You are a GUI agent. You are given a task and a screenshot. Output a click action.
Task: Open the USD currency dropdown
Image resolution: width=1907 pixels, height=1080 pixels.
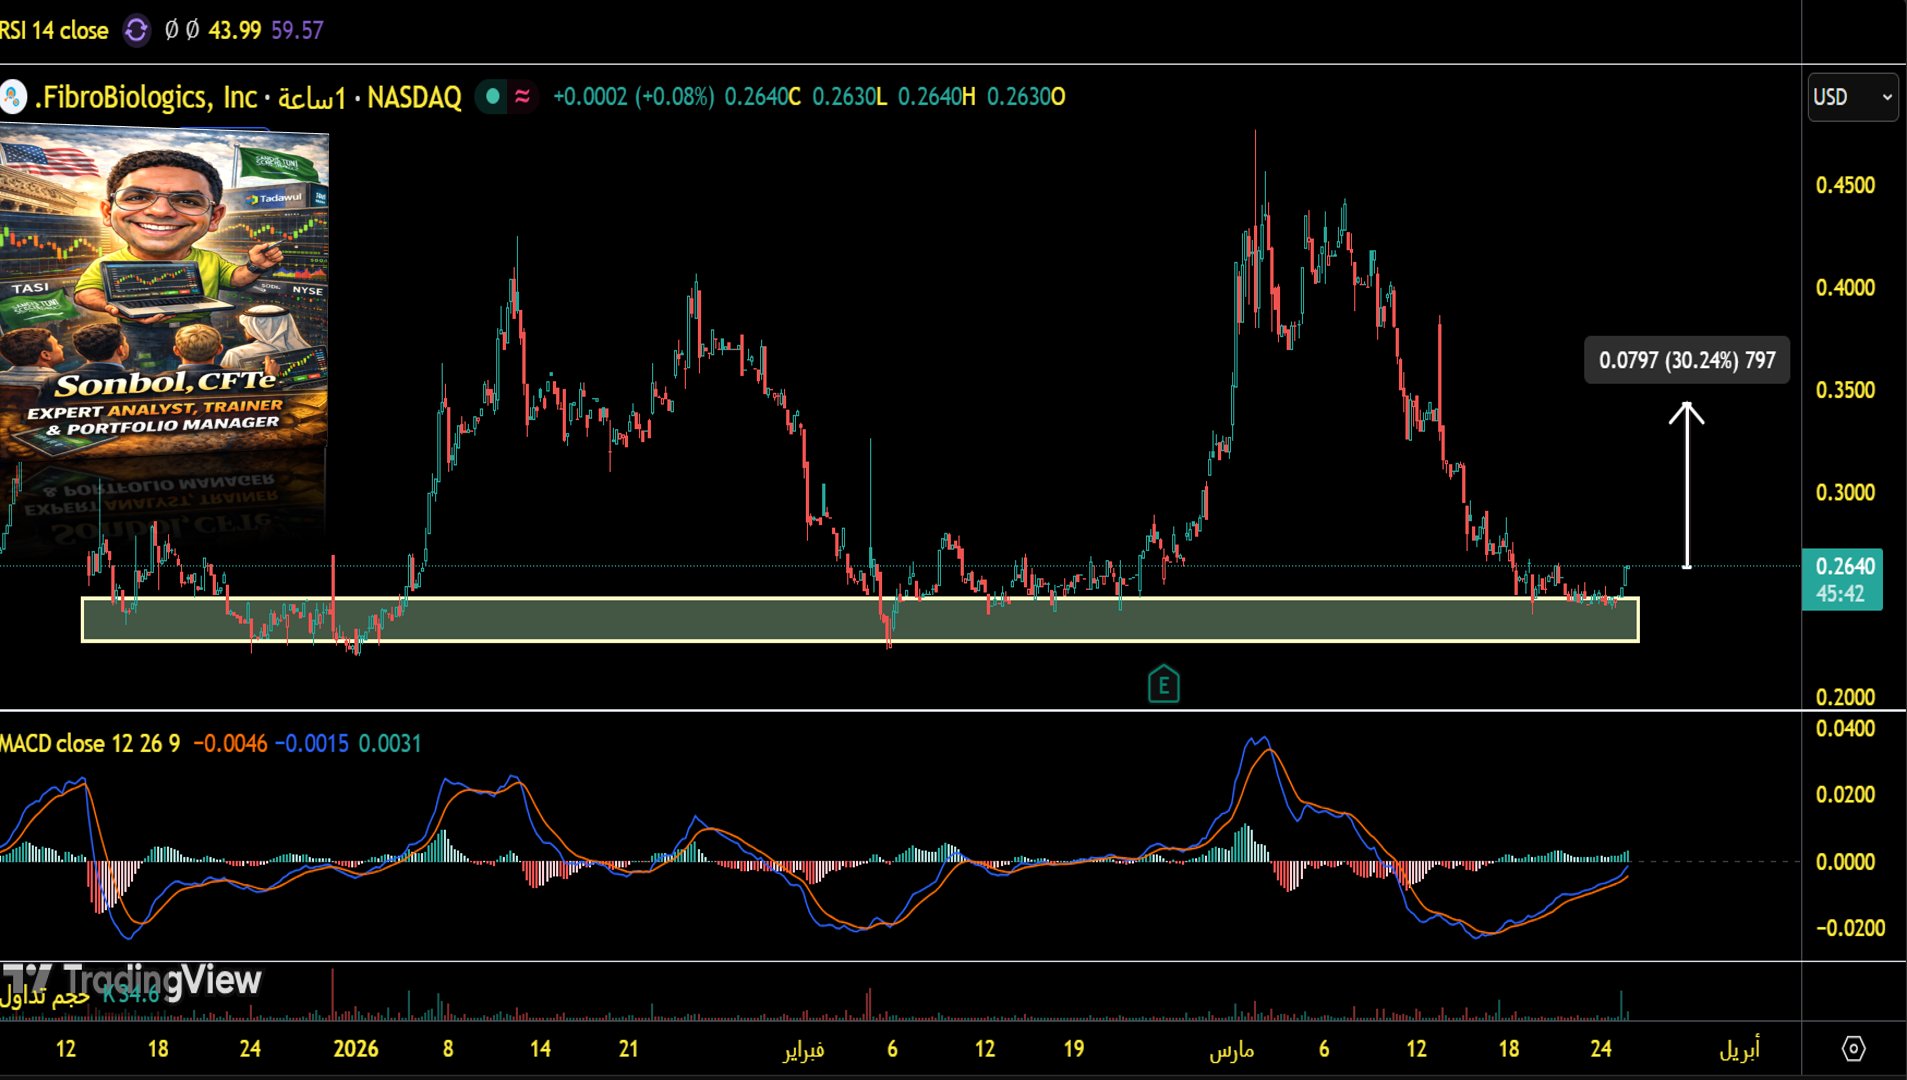coord(1852,97)
